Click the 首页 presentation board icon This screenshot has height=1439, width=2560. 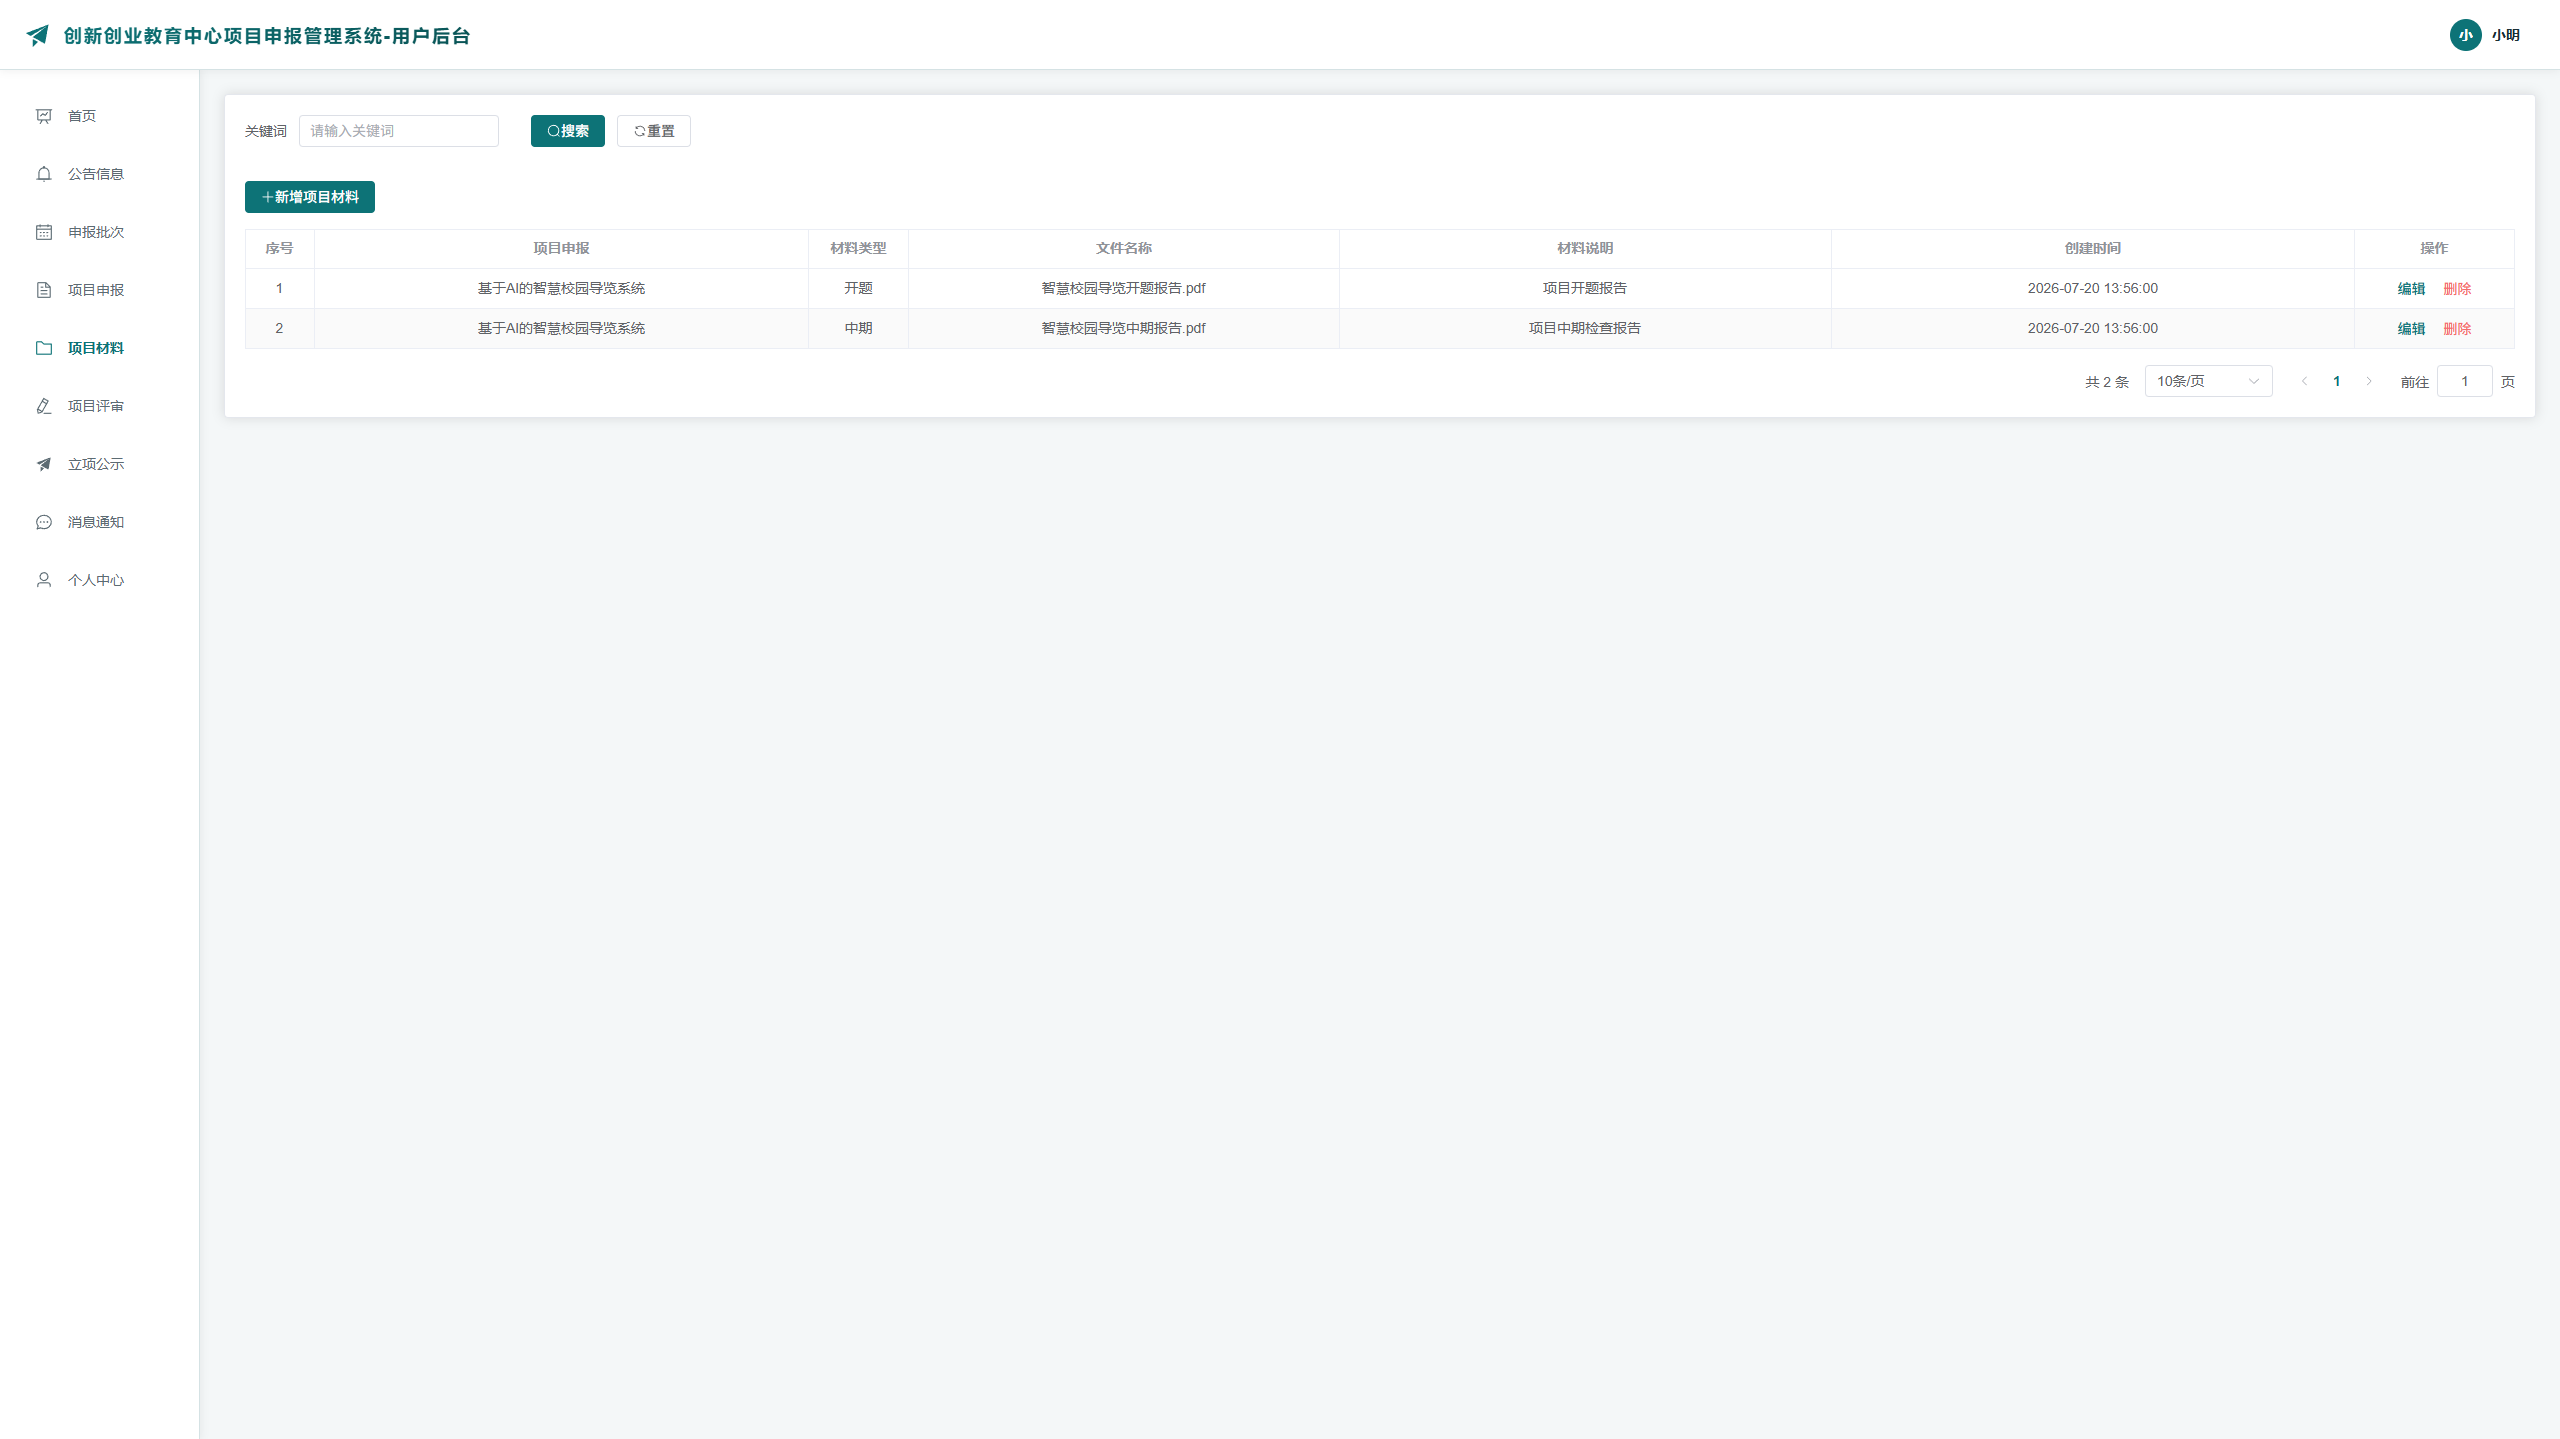(x=44, y=116)
